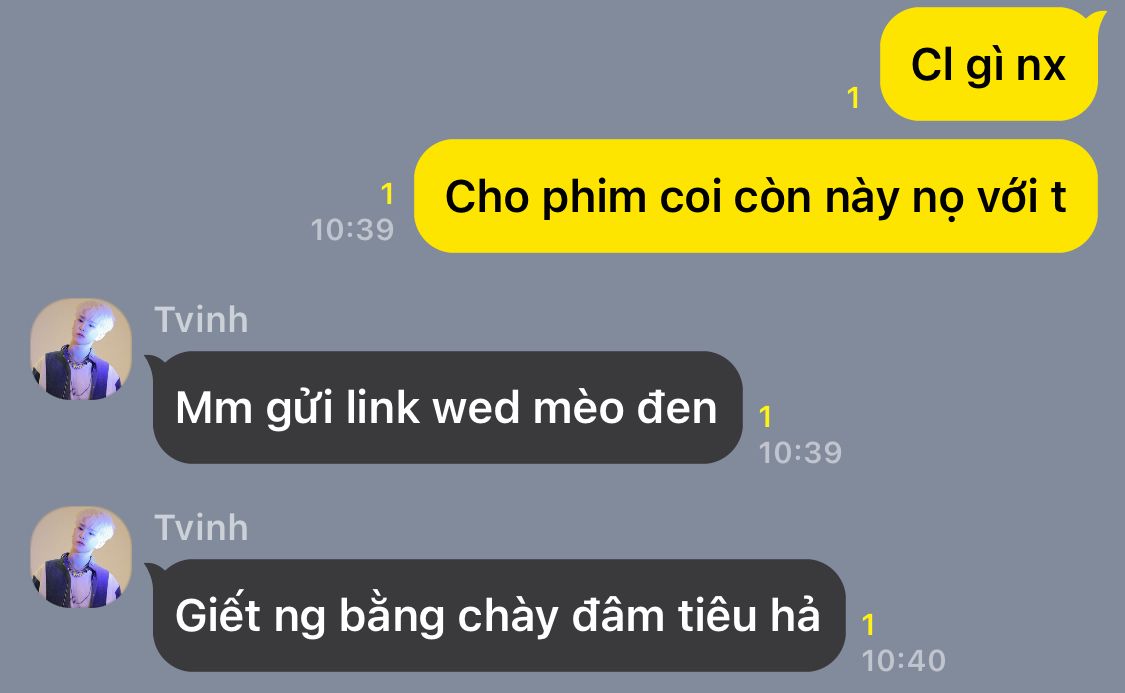The height and width of the screenshot is (693, 1125).
Task: Open Tvinh's avatar beside the mèo đen message
Action: click(80, 349)
